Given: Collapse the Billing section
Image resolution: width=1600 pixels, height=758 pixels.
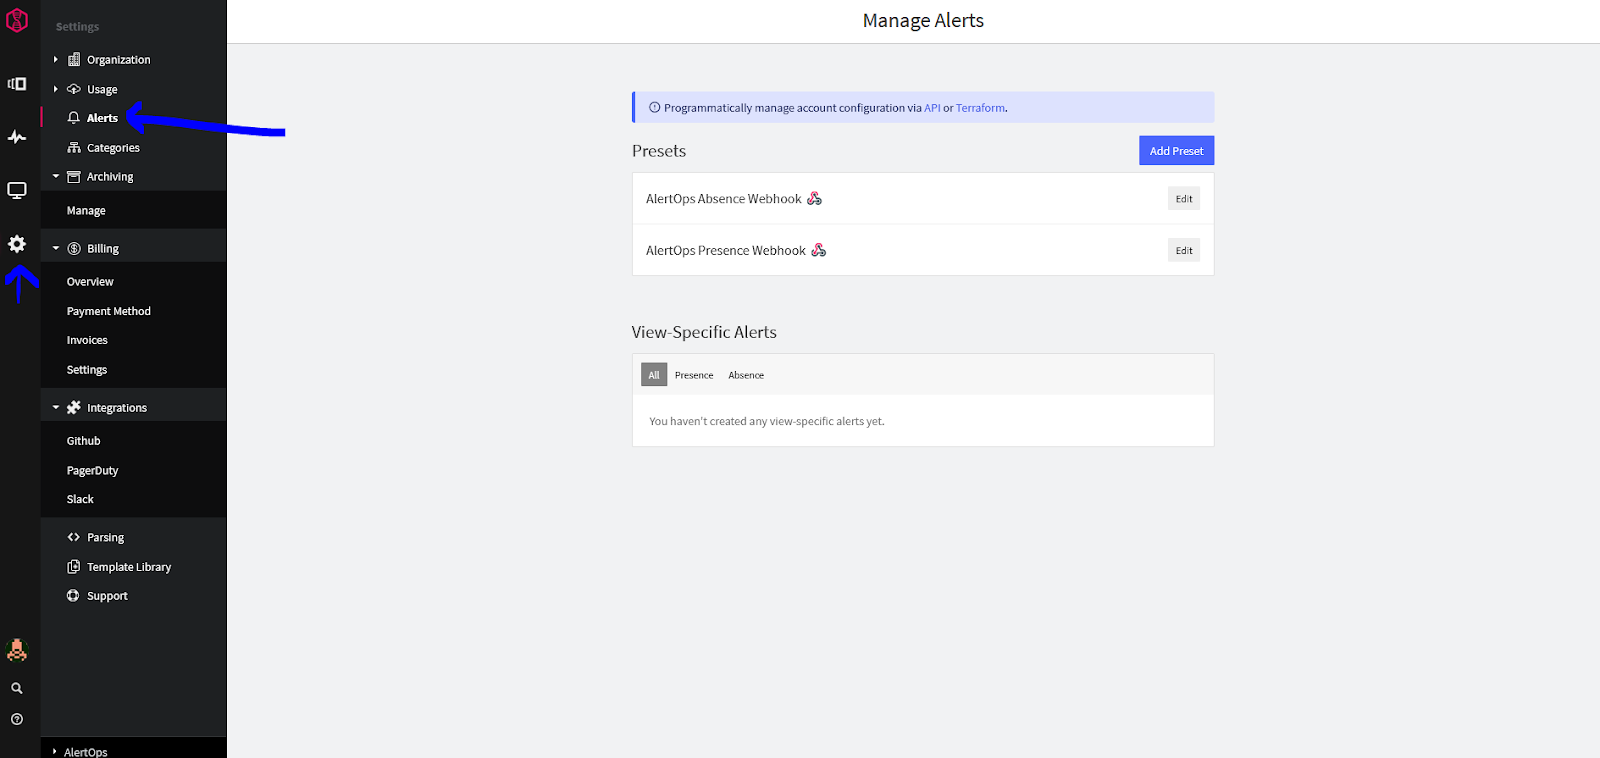Looking at the screenshot, I should point(56,248).
